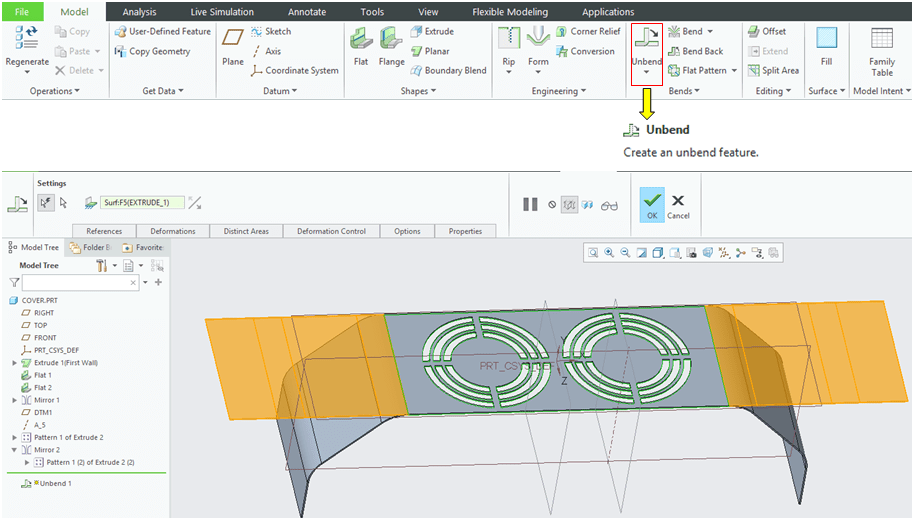Image resolution: width=912 pixels, height=518 pixels.
Task: Confirm the feature with OK
Action: (x=652, y=204)
